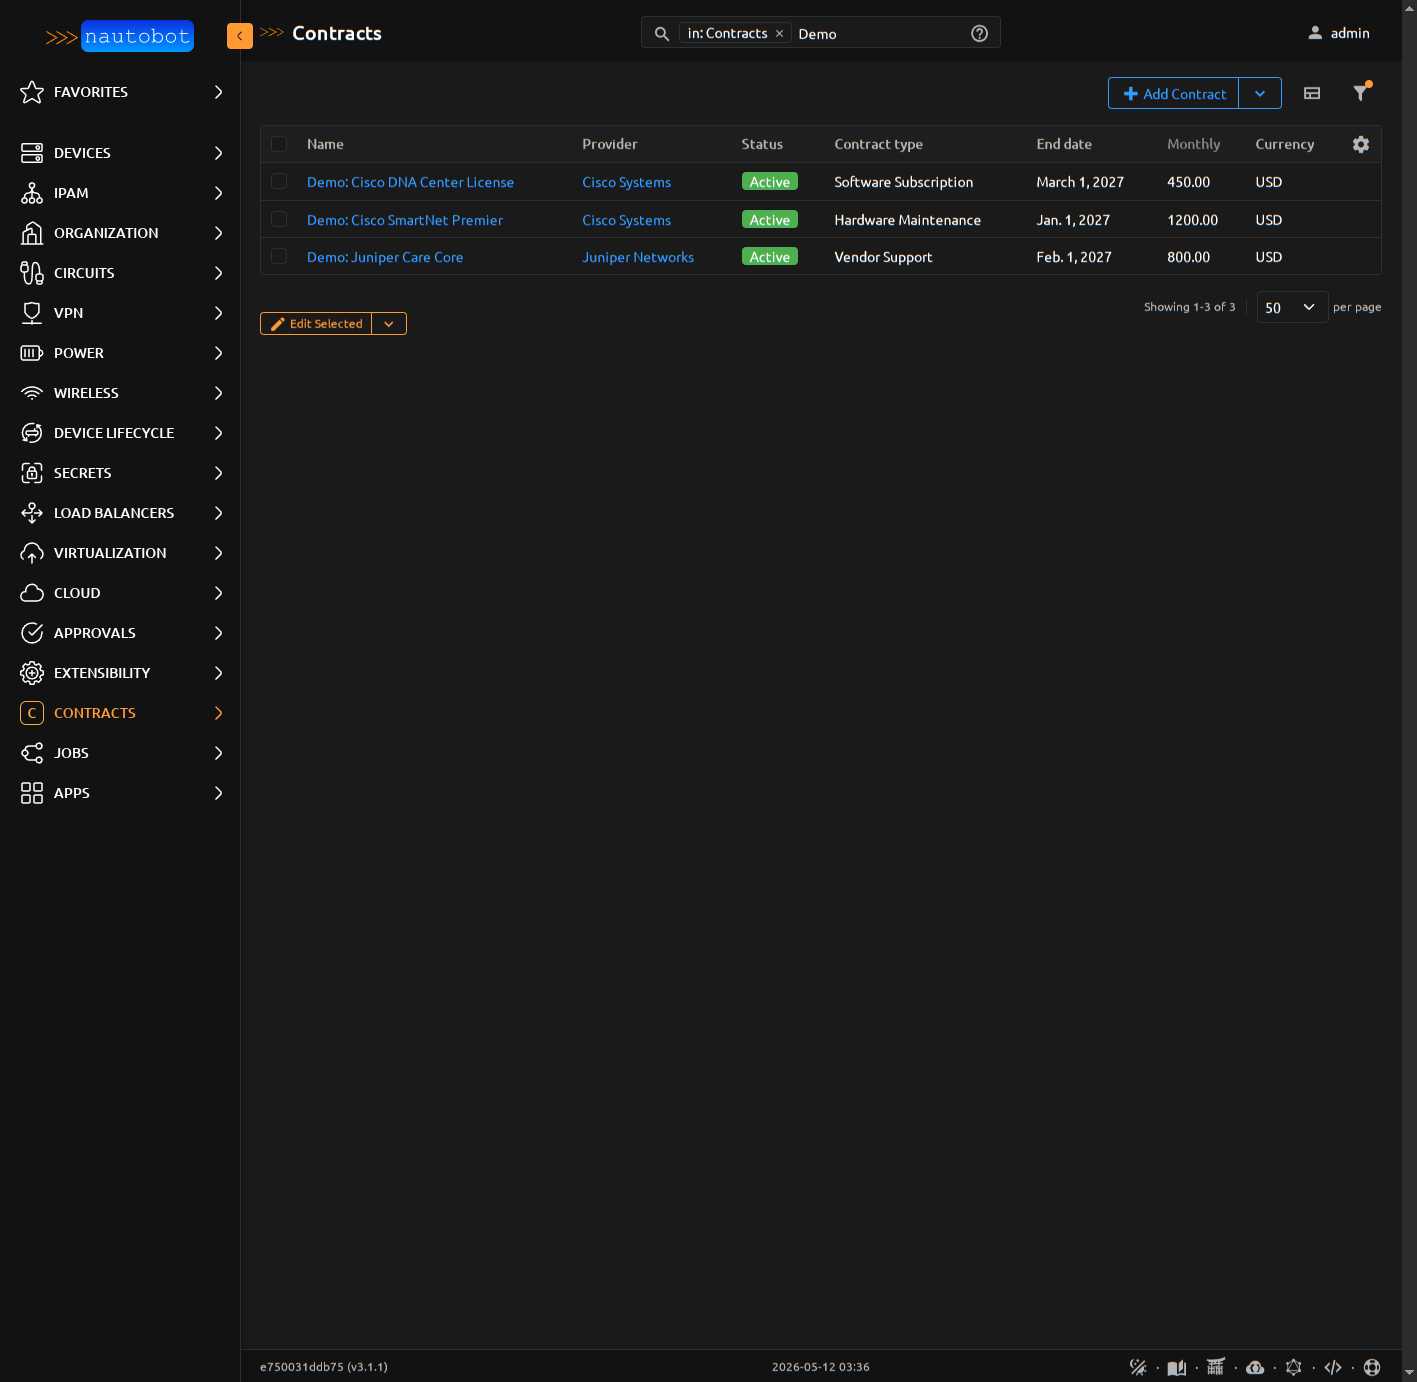This screenshot has width=1417, height=1382.
Task: Click the Devices server icon
Action: 32,153
